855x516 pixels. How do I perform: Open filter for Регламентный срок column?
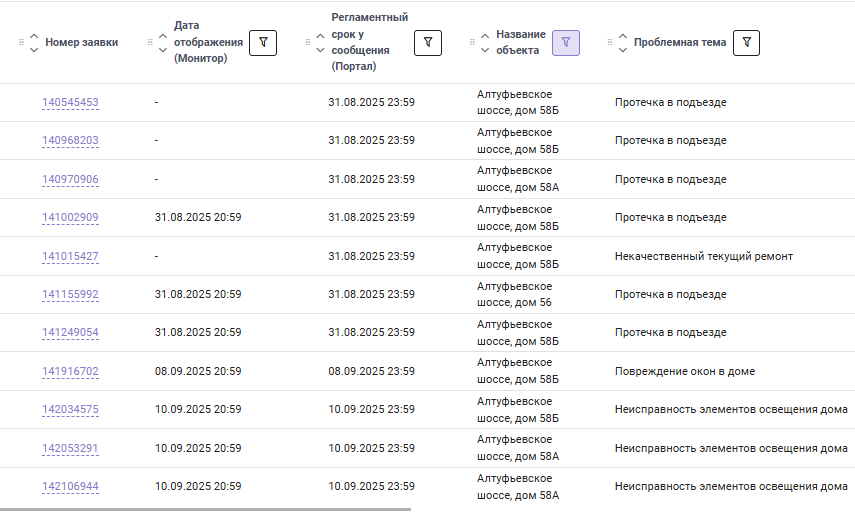pyautogui.click(x=428, y=43)
